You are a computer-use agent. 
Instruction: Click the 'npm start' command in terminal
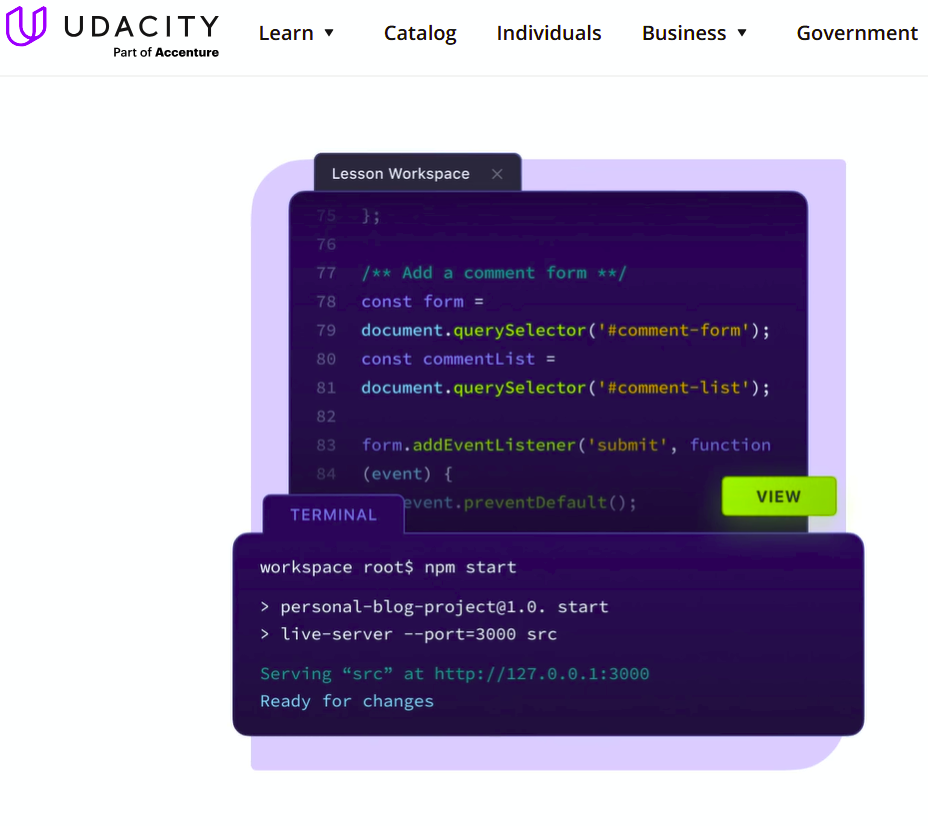[x=470, y=567]
